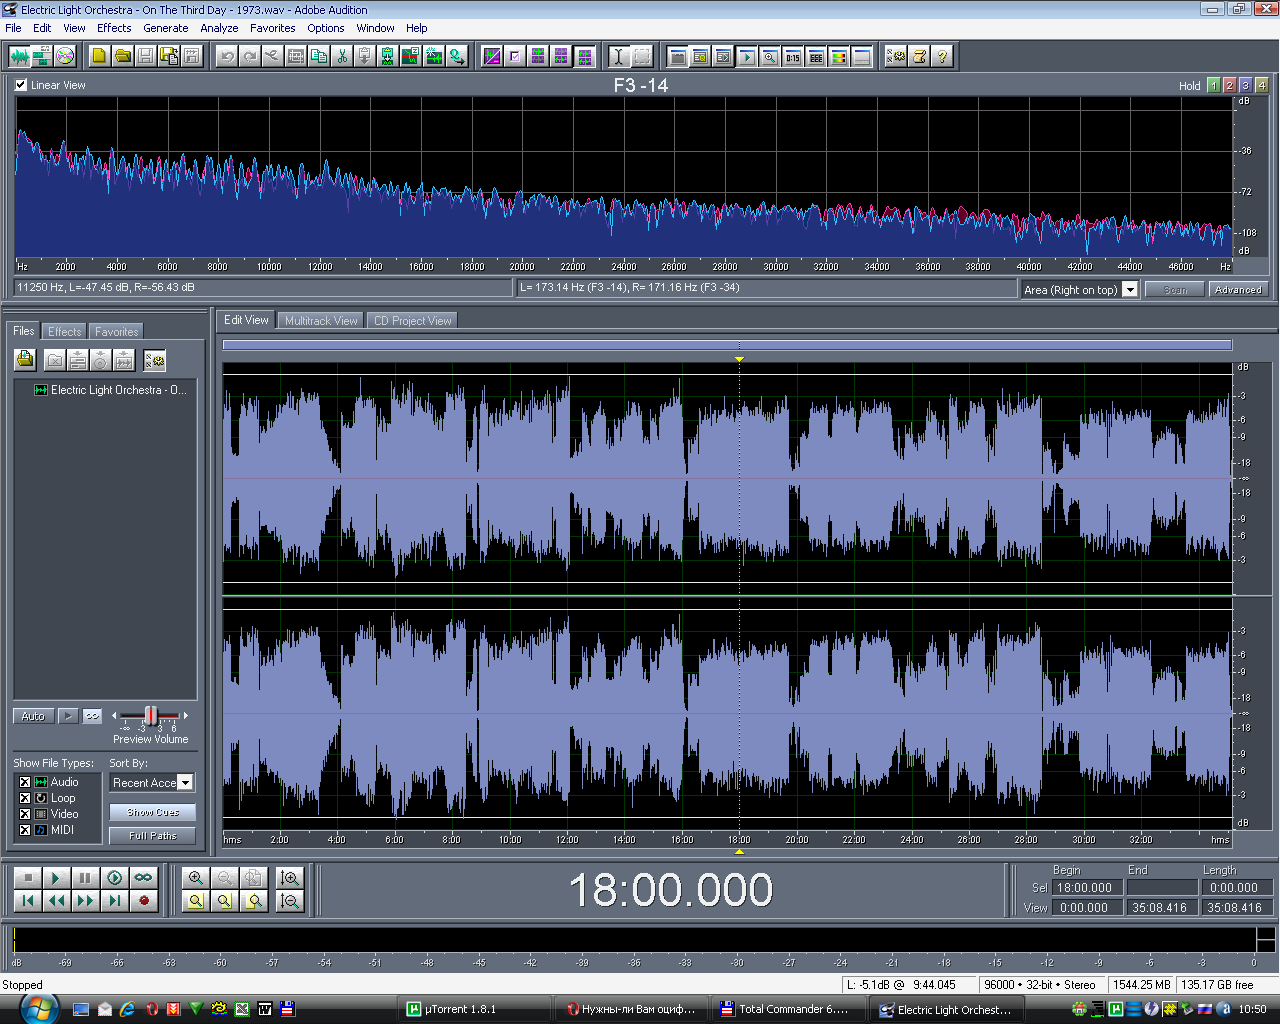Click the Zoom In Vertically icon

(290, 878)
